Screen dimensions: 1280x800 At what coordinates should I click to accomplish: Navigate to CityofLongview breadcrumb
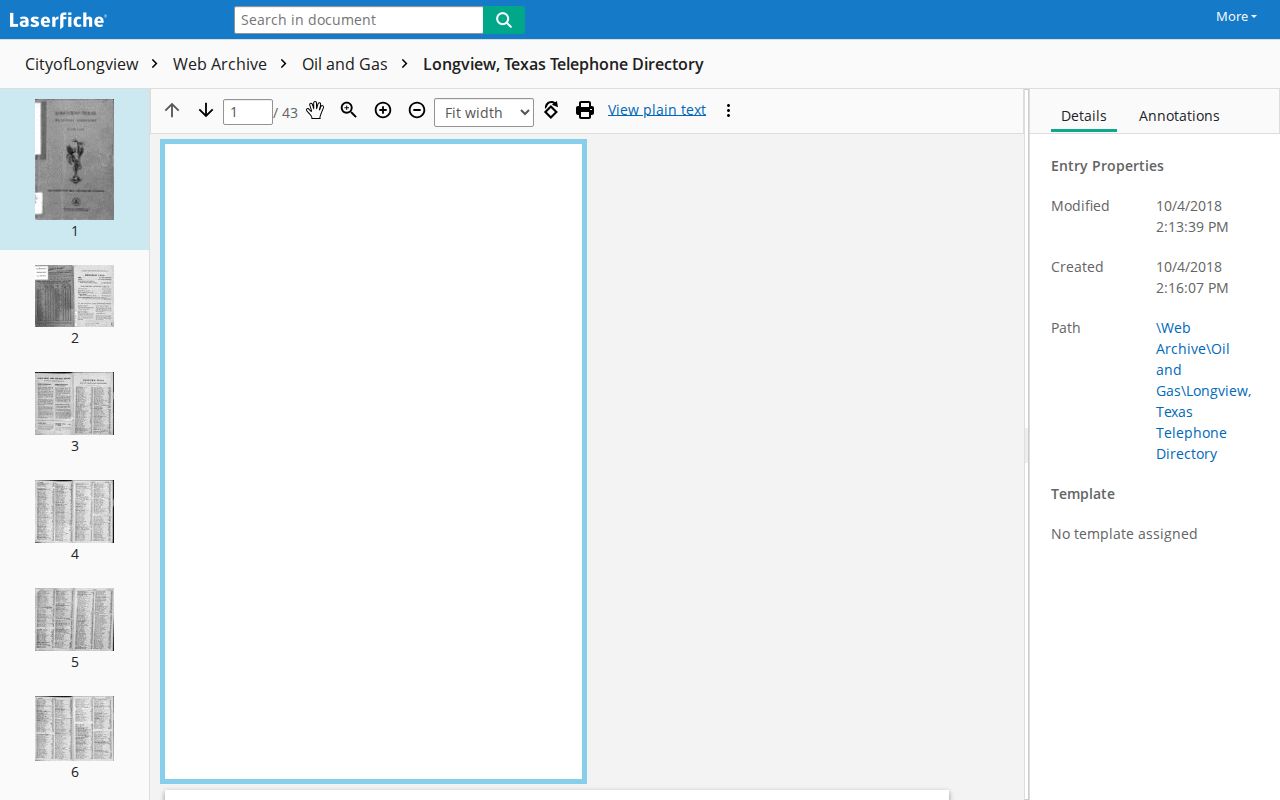(82, 64)
